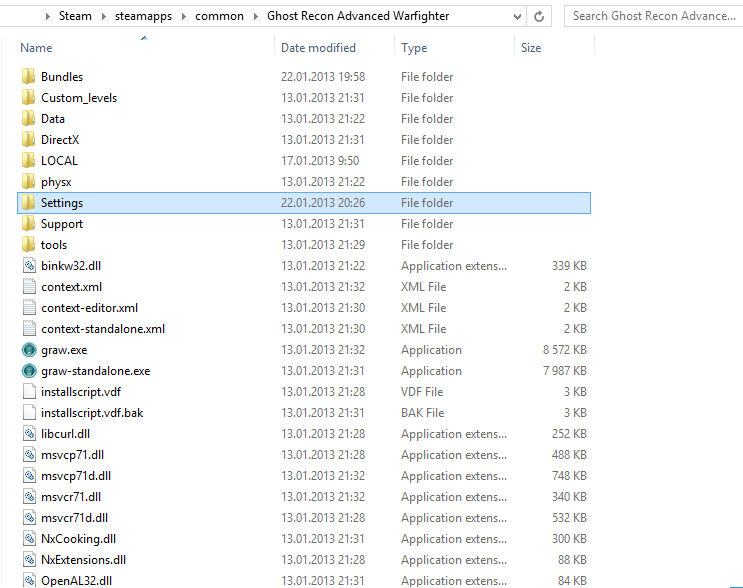Viewport: 743px width, 588px height.
Task: Select the context-standalone.xml file name
Action: (x=103, y=329)
